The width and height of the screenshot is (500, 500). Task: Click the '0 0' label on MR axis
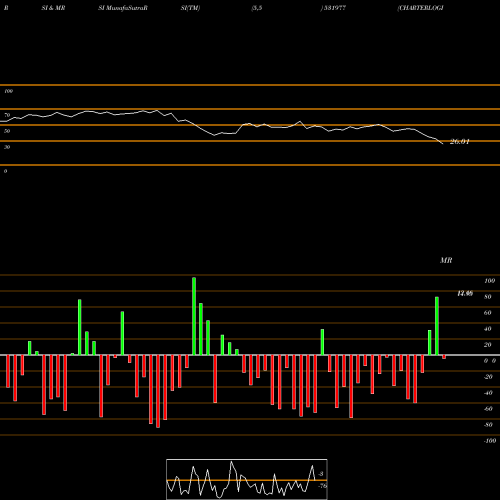pyautogui.click(x=490, y=361)
